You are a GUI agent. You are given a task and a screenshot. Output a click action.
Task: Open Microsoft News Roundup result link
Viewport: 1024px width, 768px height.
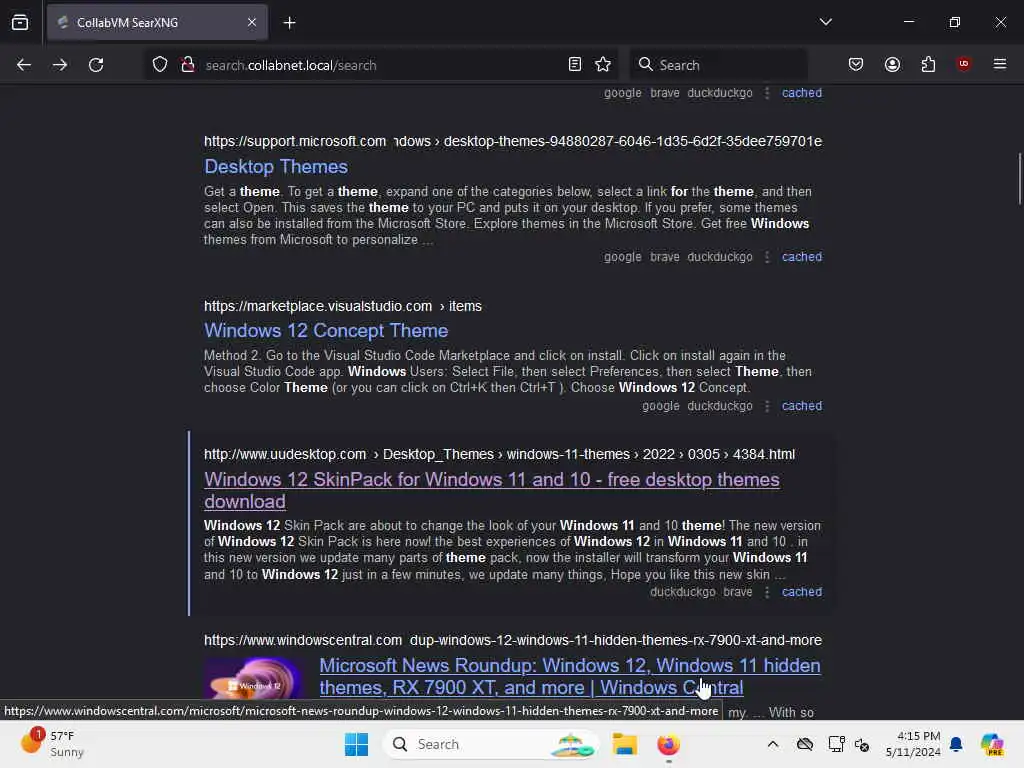(569, 677)
